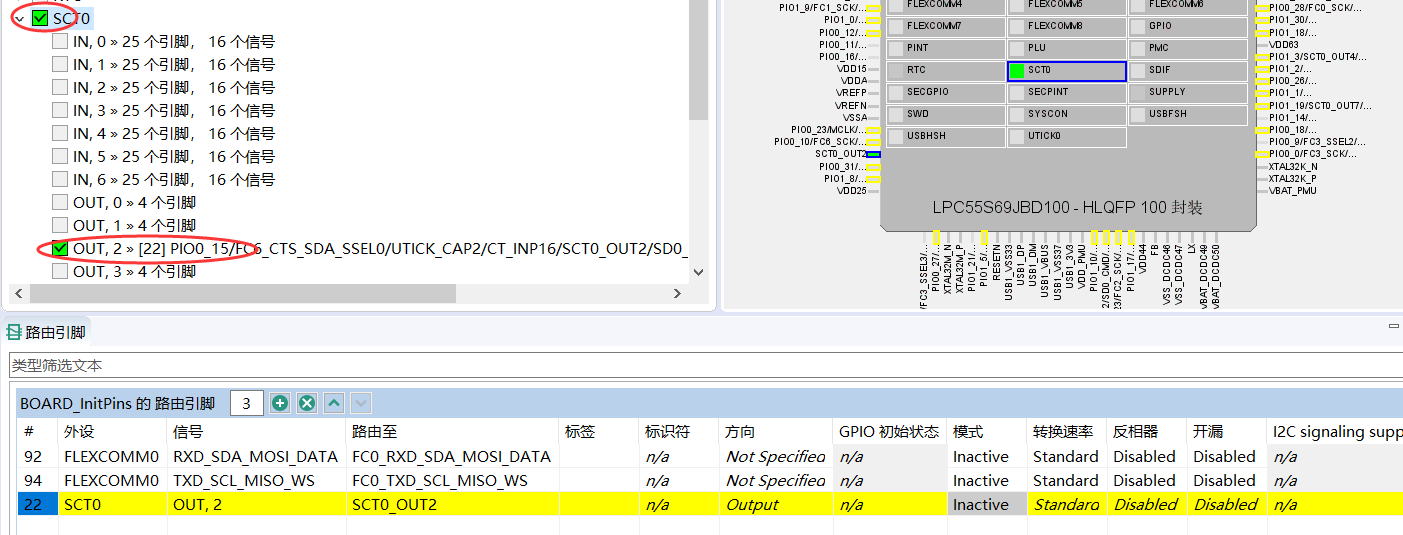This screenshot has width=1403, height=535.
Task: Sort by the 转换速率 column header
Action: point(1067,432)
